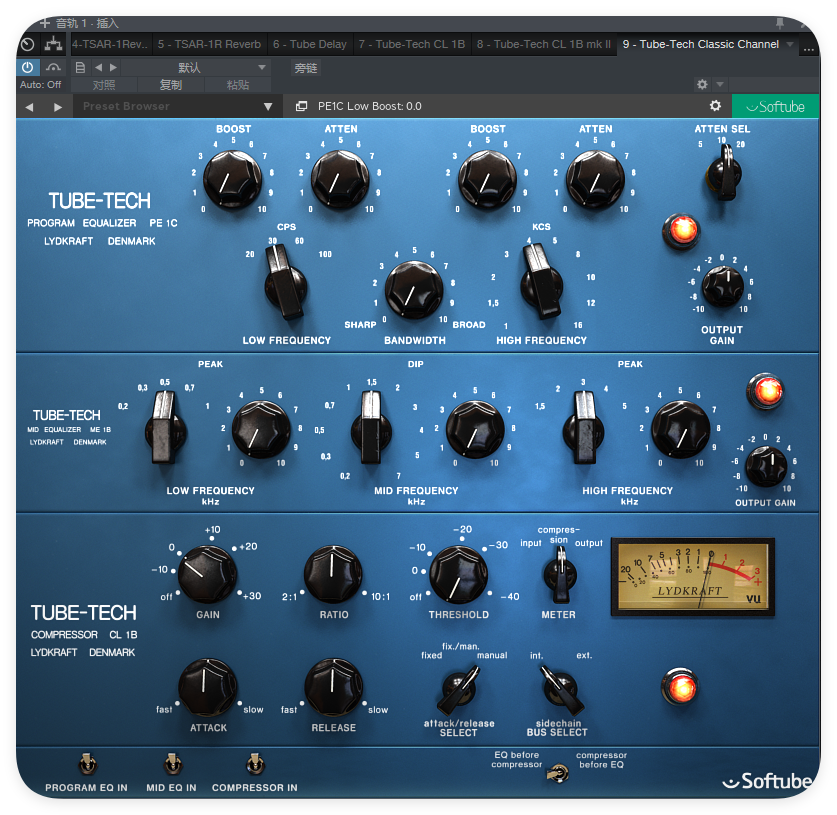
Task: Click the compressor THRESHOLD knob
Action: [x=459, y=574]
